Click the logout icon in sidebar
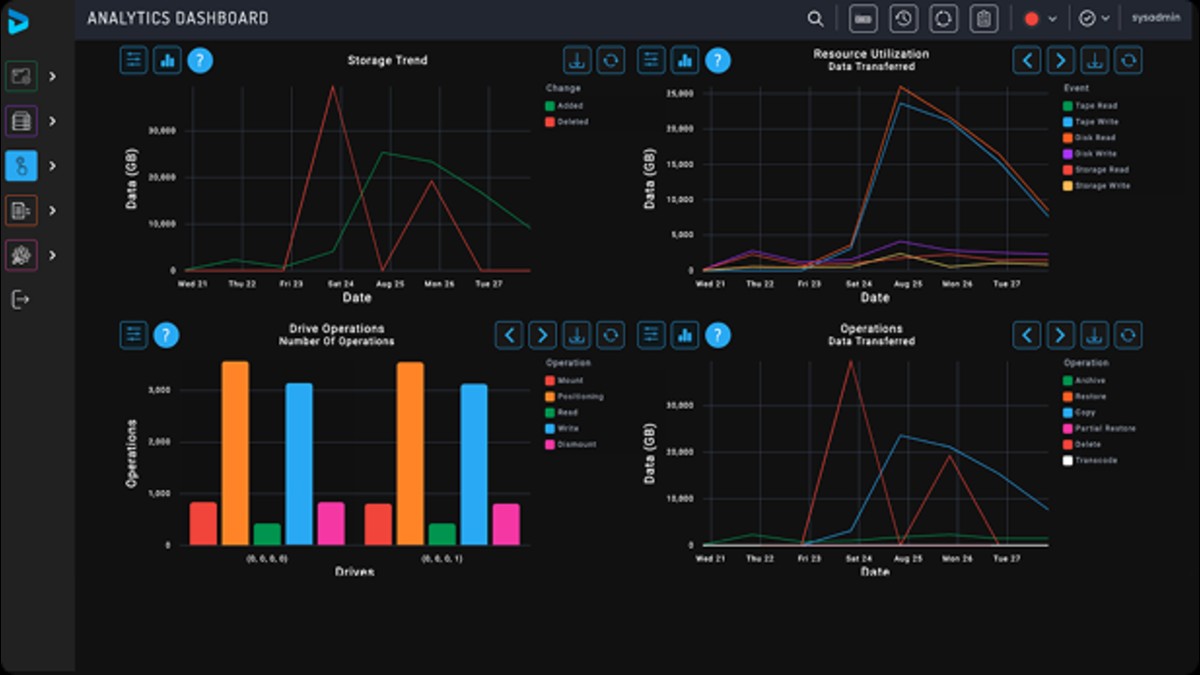1200x675 pixels. click(x=20, y=299)
